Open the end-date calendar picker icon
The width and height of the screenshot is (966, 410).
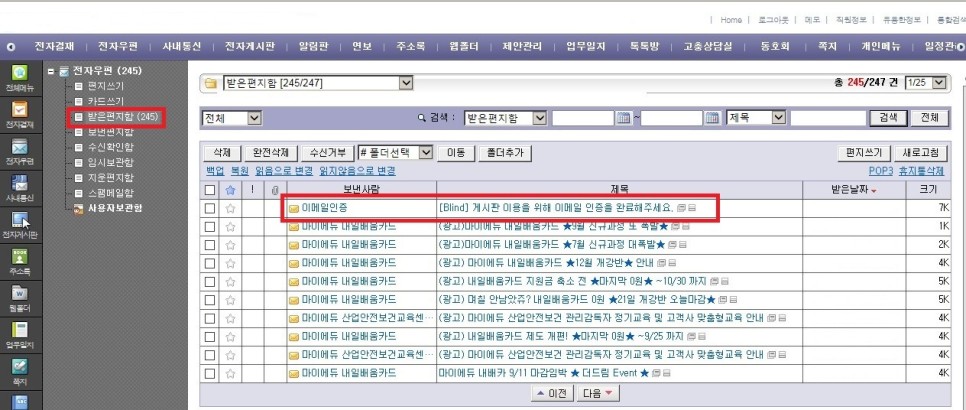712,118
